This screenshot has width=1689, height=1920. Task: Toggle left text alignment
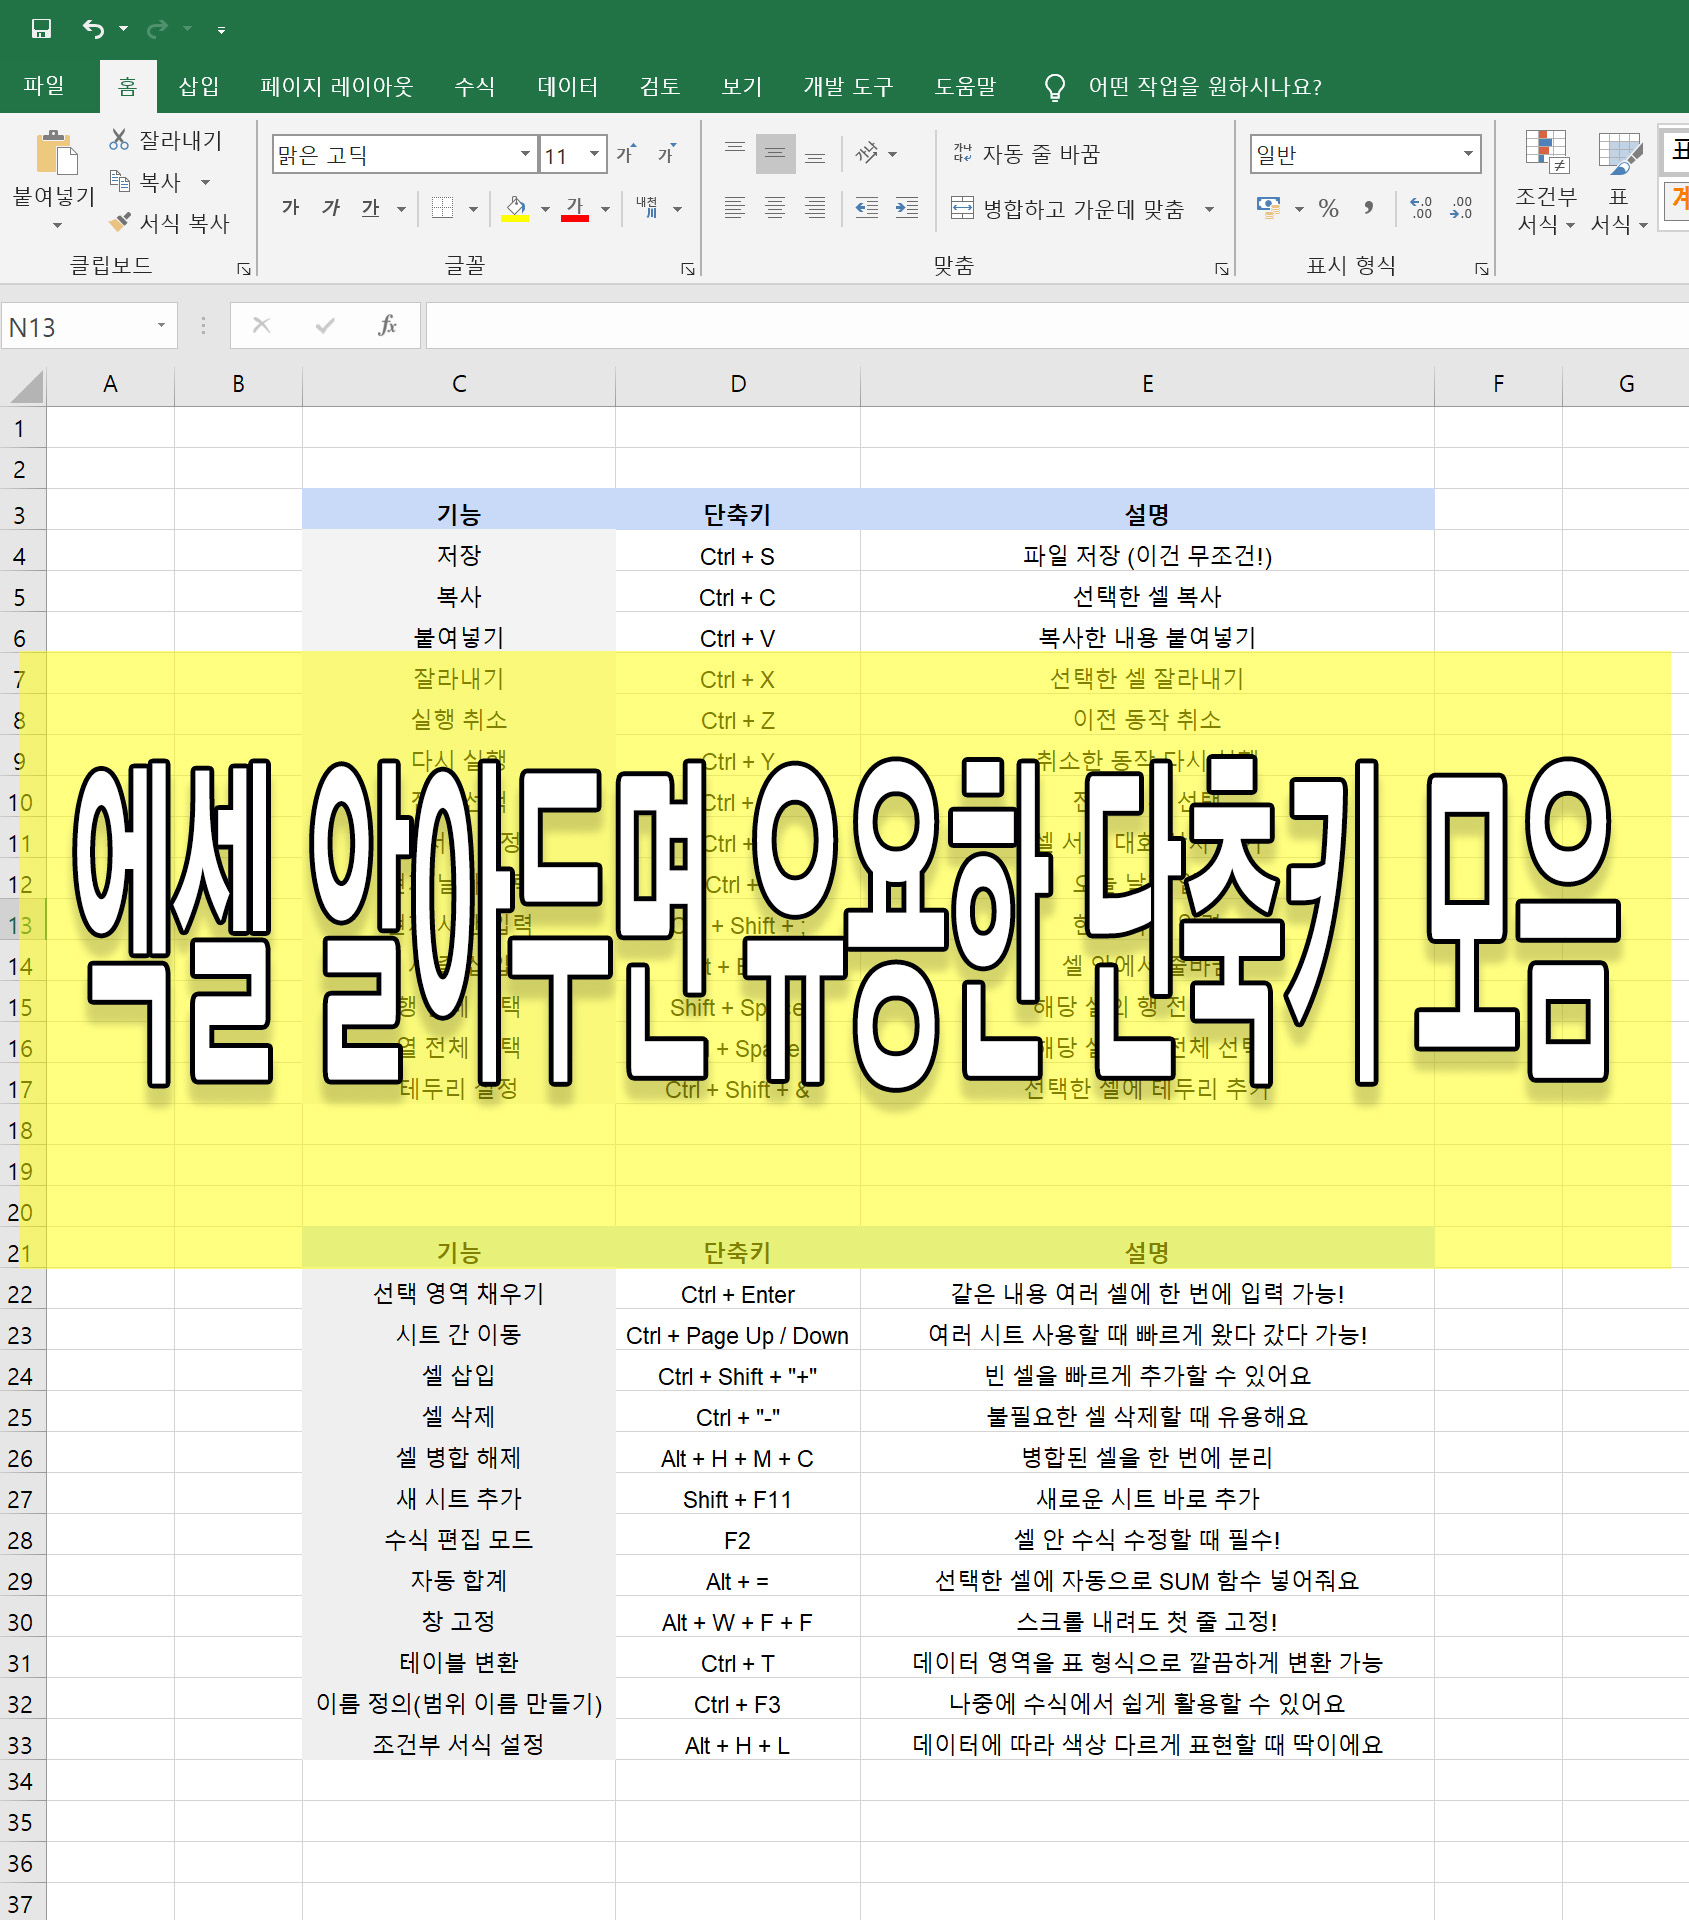(x=735, y=208)
